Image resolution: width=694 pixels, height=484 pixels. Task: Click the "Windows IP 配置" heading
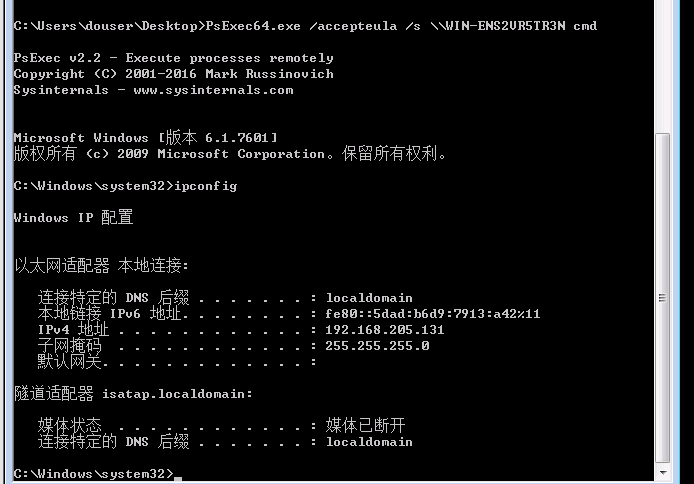pos(73,218)
